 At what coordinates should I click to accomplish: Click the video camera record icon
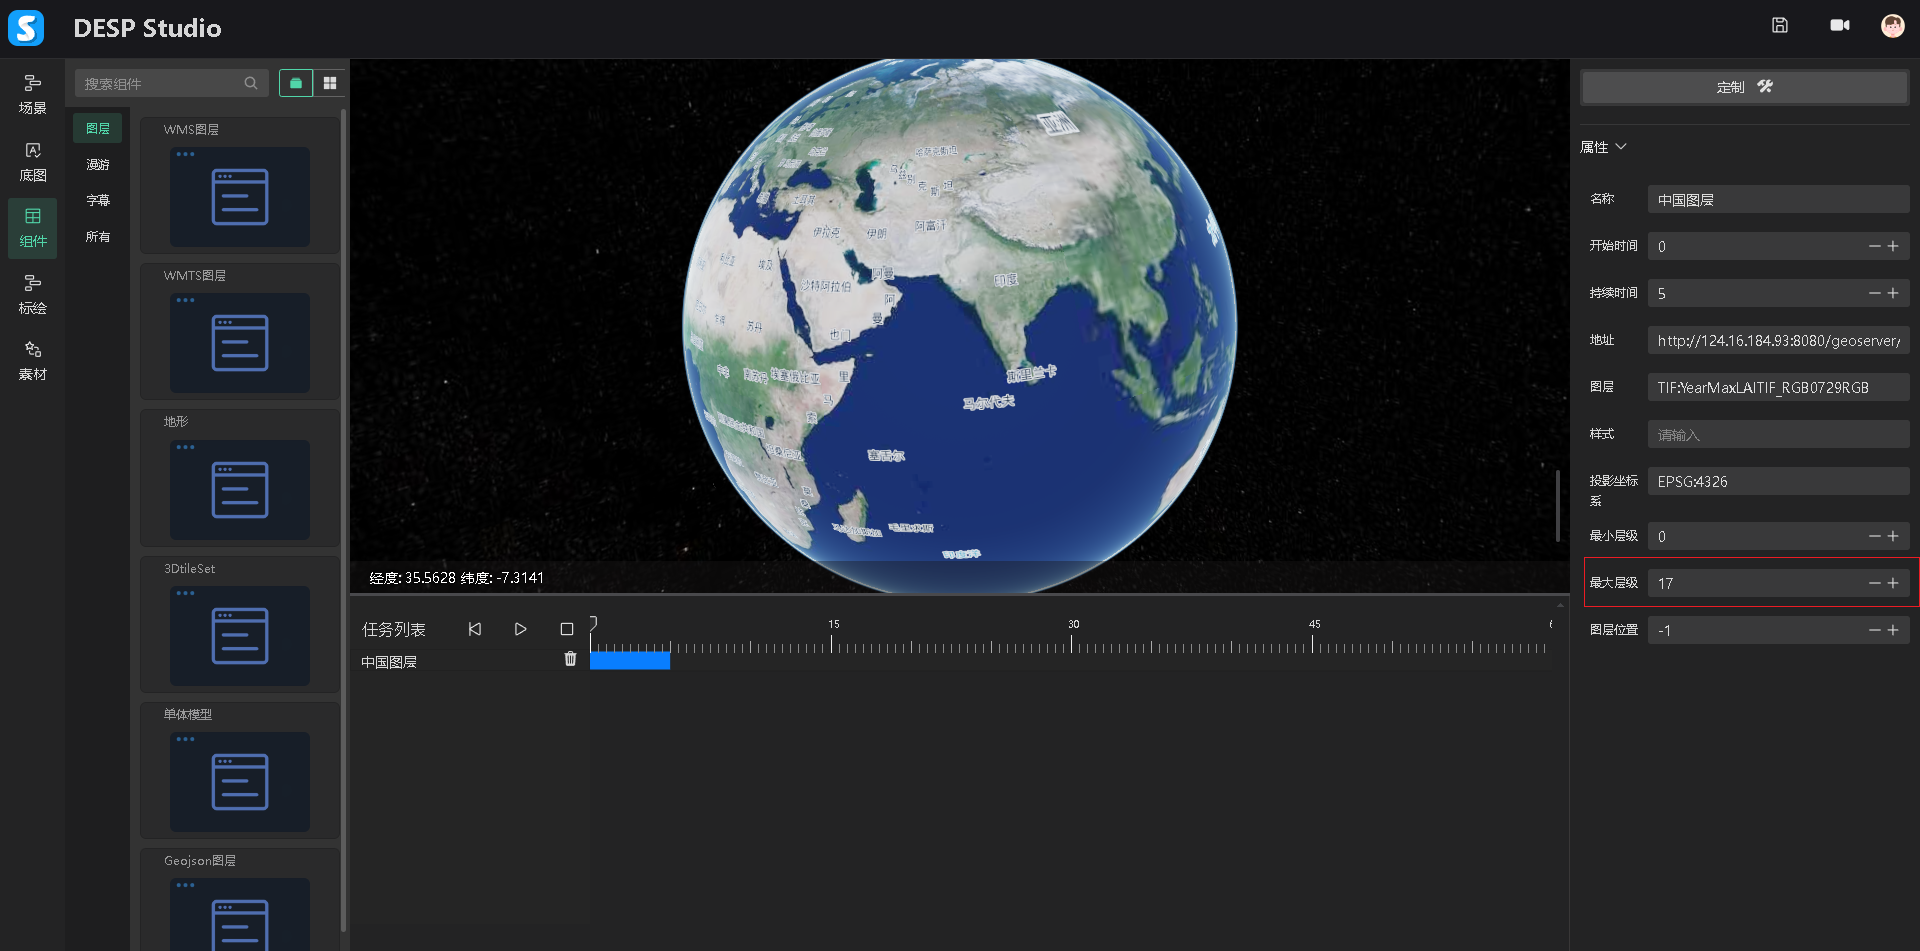click(x=1839, y=26)
